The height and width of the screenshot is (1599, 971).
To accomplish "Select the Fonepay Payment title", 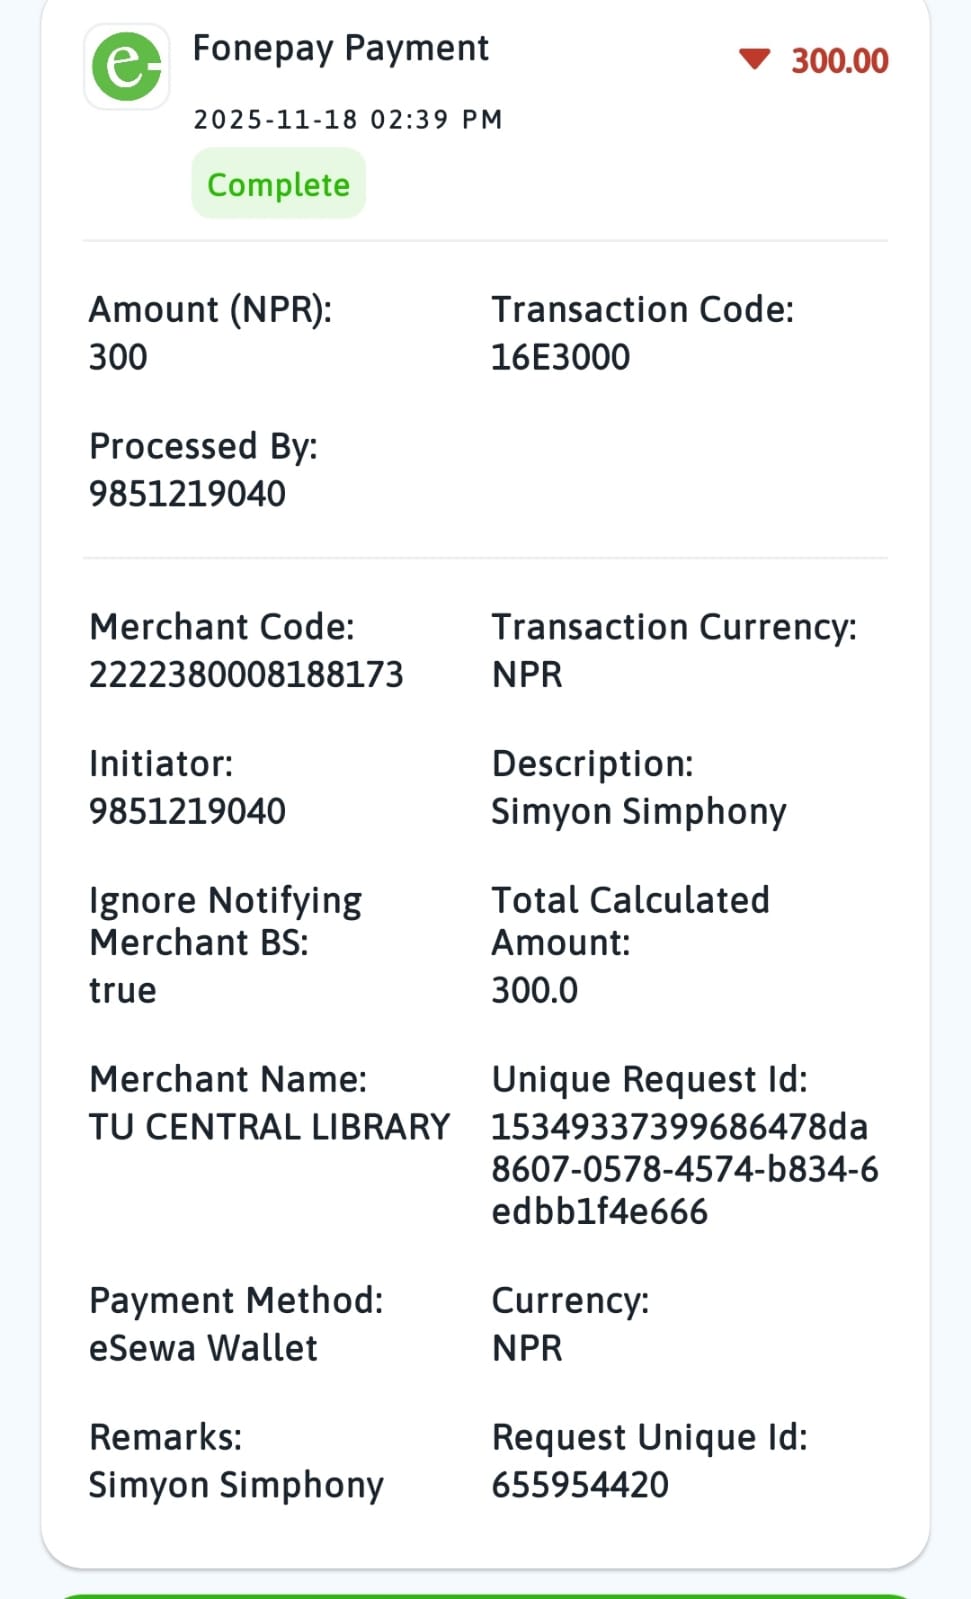I will click(x=340, y=48).
